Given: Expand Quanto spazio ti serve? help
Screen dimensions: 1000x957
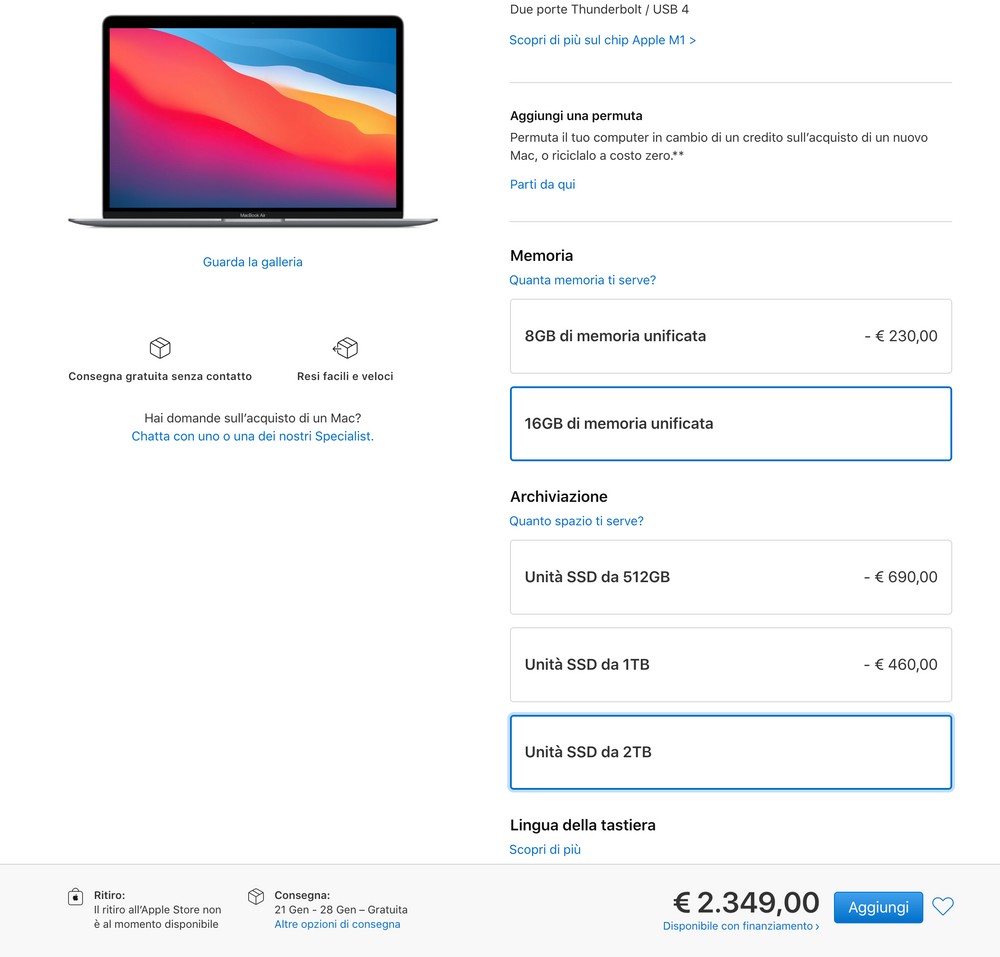Looking at the screenshot, I should 576,521.
